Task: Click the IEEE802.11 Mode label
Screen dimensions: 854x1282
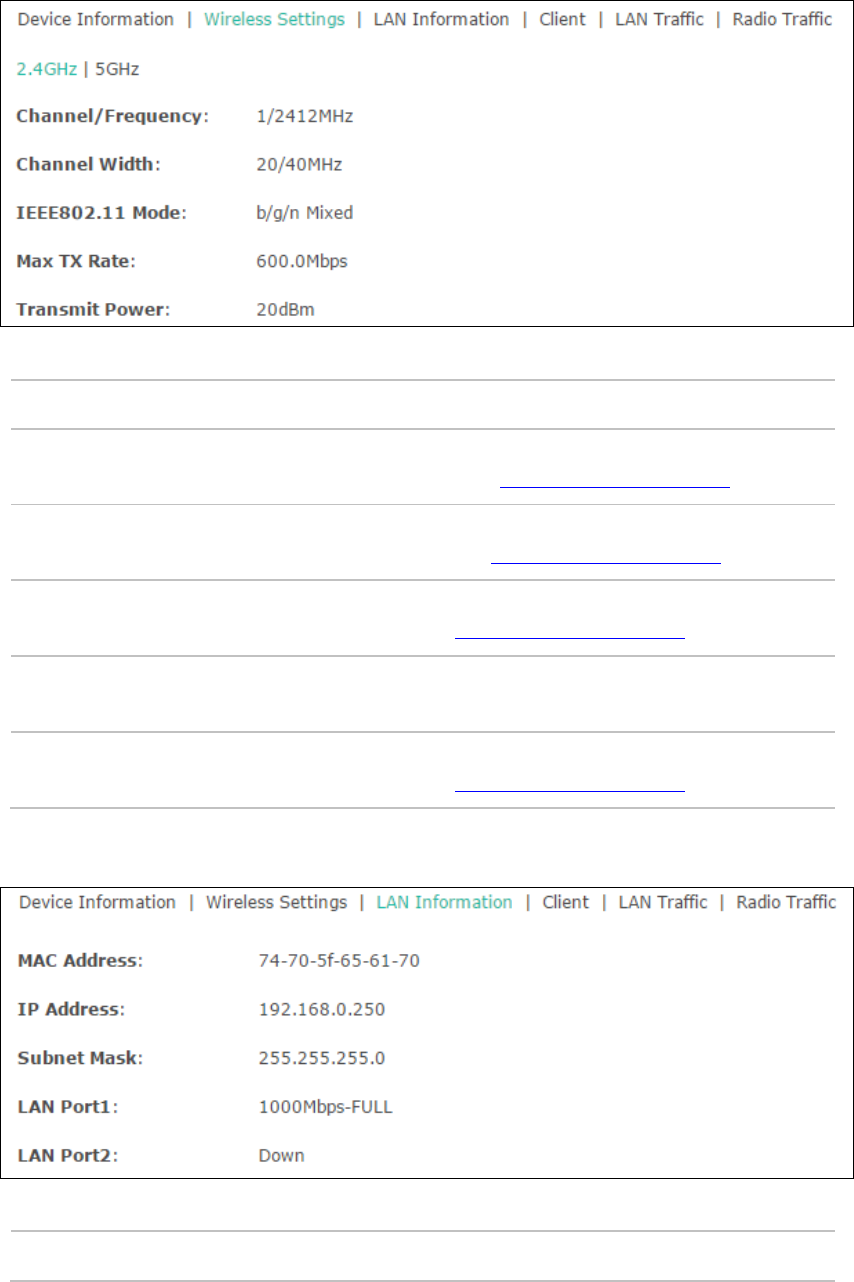Action: pyautogui.click(x=101, y=213)
